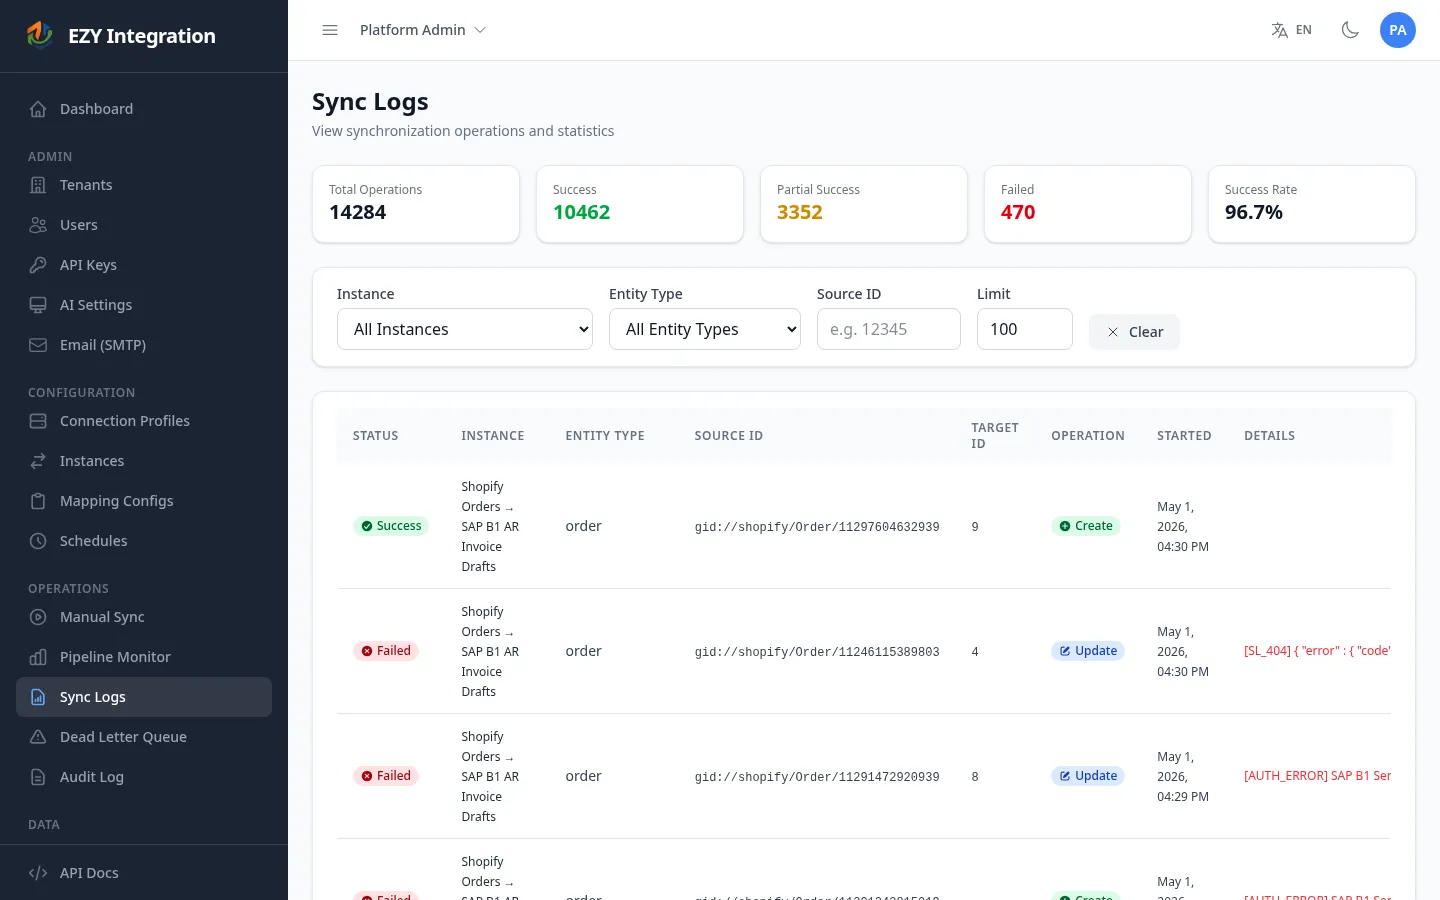The height and width of the screenshot is (900, 1440).
Task: Click the Manual Sync play icon
Action: pos(38,617)
